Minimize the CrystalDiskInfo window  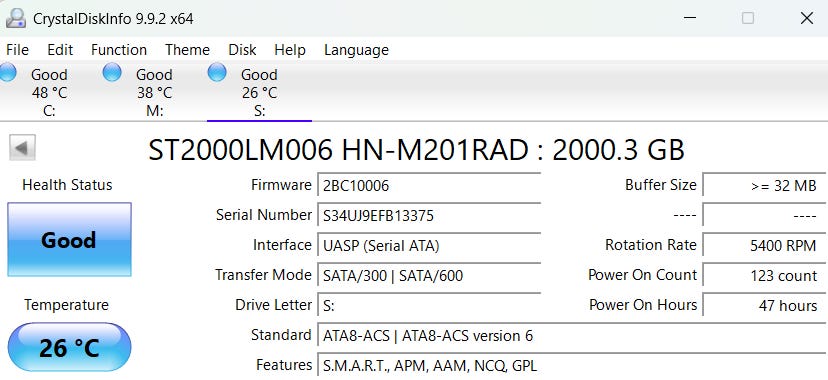click(689, 18)
